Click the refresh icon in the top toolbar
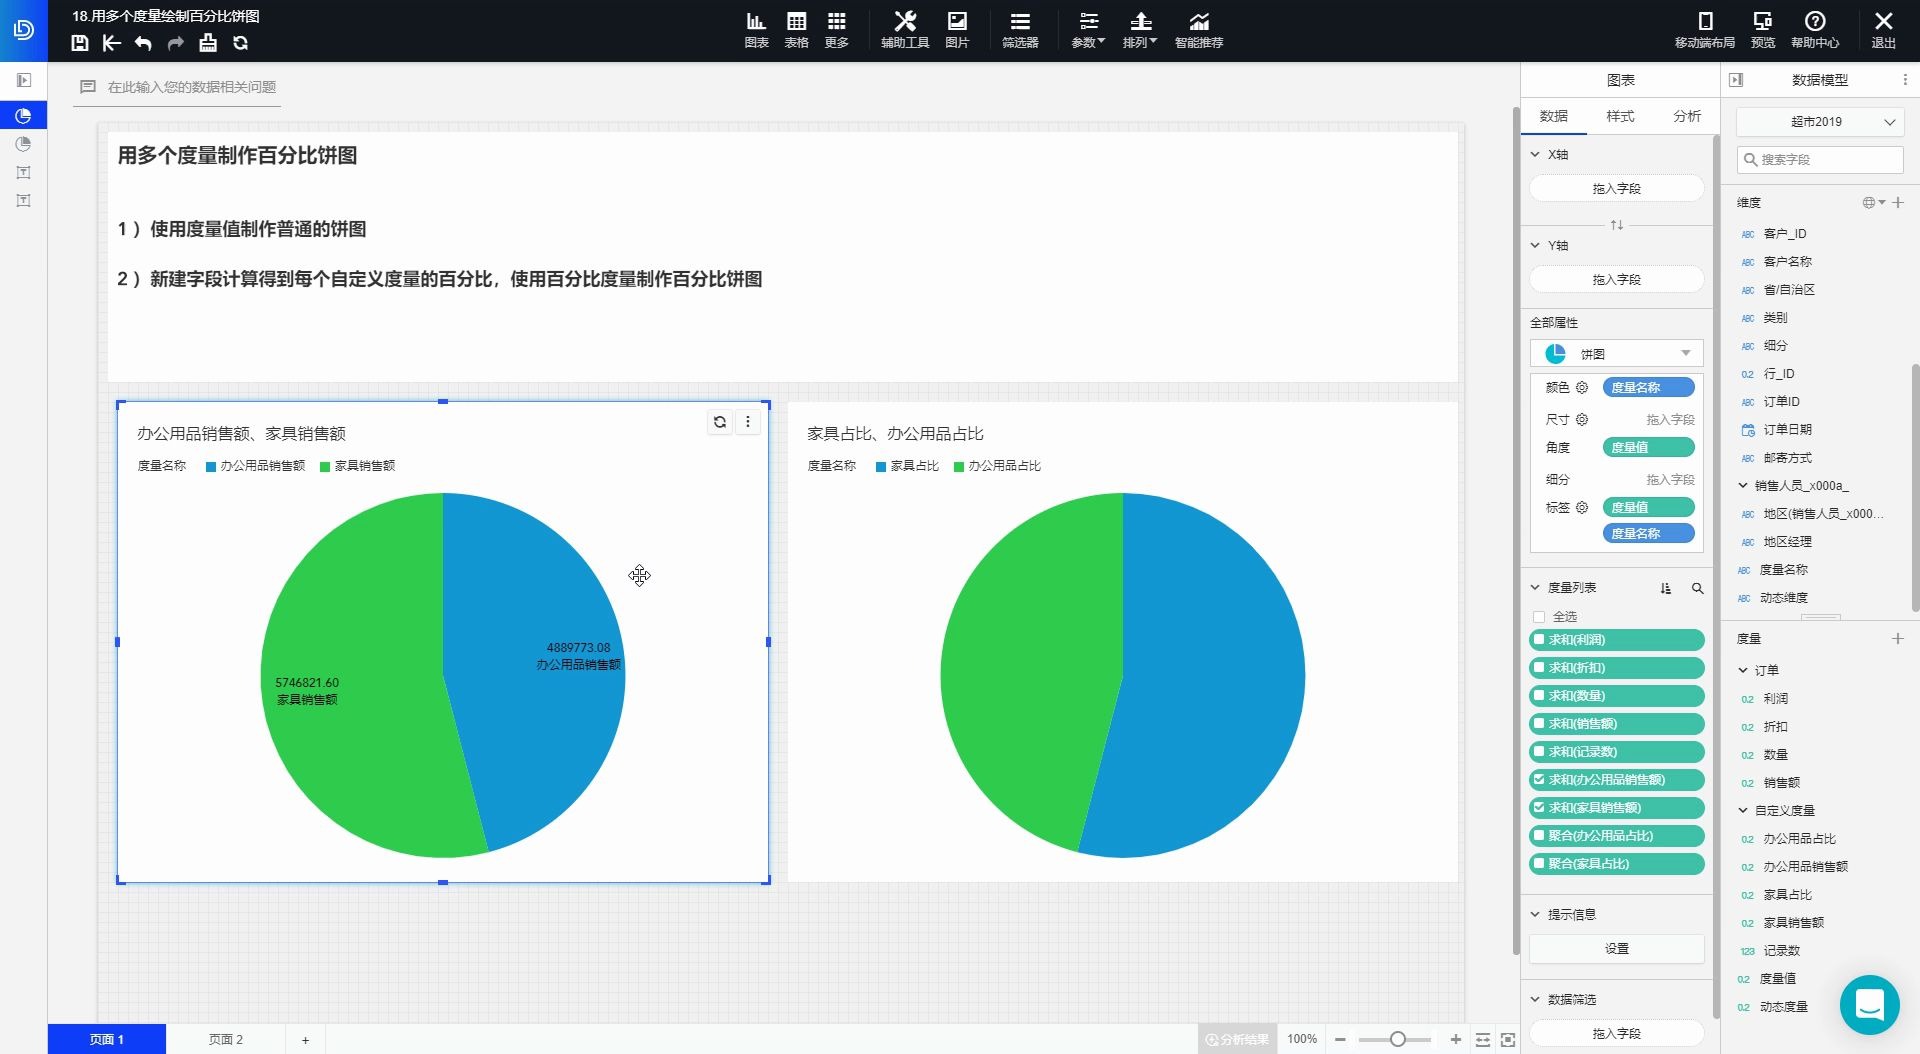 click(x=240, y=43)
